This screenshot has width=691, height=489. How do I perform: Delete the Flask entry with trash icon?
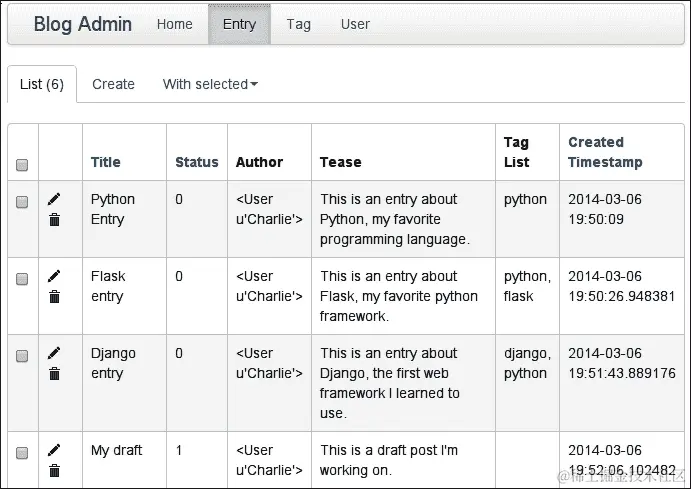pos(54,296)
